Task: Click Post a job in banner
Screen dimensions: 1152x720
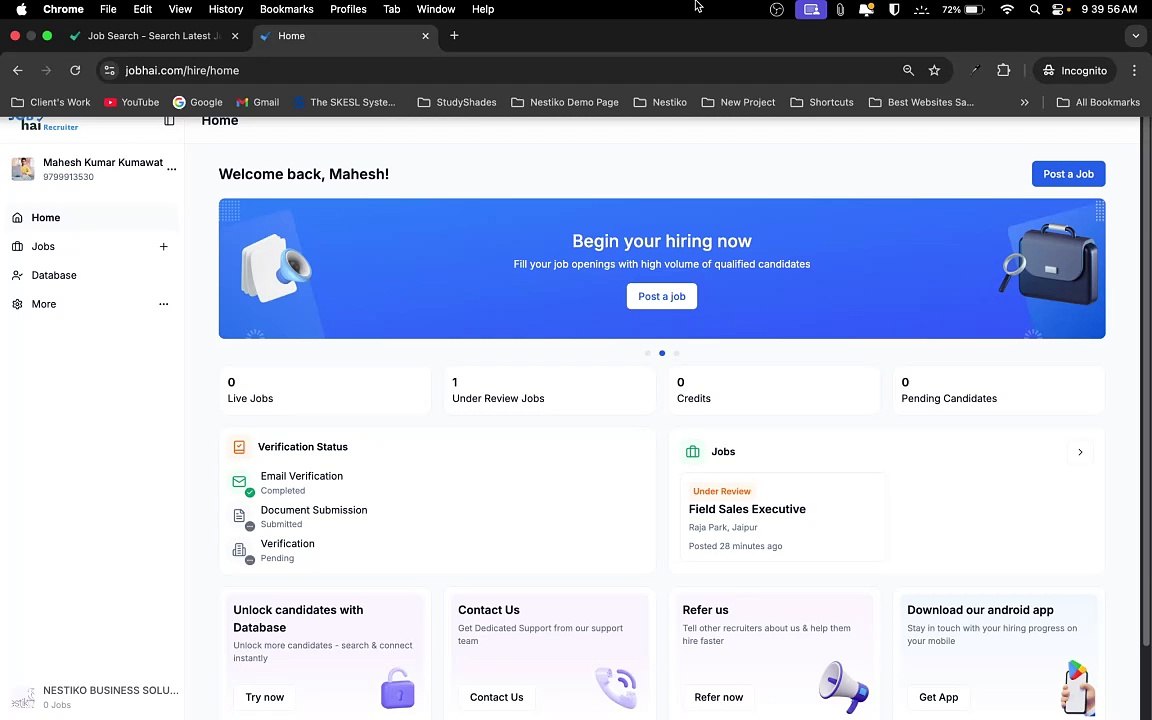Action: pyautogui.click(x=661, y=296)
